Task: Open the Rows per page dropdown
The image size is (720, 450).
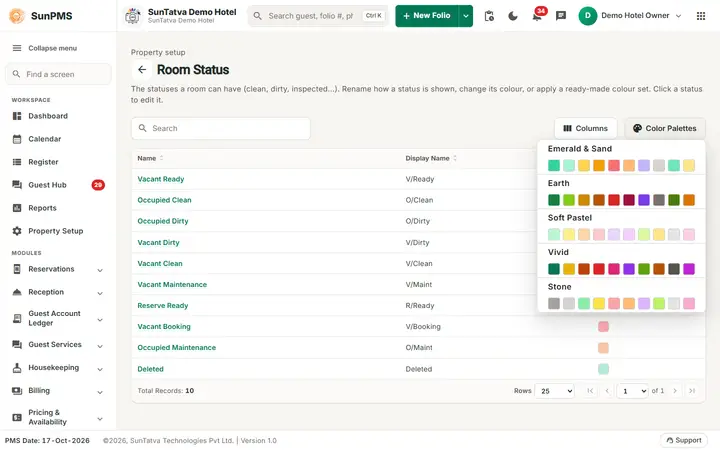Action: 555,391
